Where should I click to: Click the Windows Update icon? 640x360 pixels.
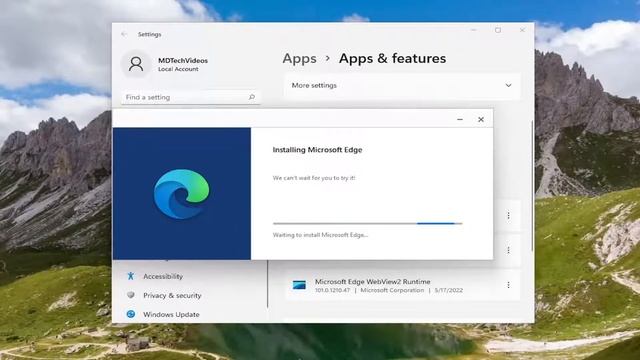point(131,314)
